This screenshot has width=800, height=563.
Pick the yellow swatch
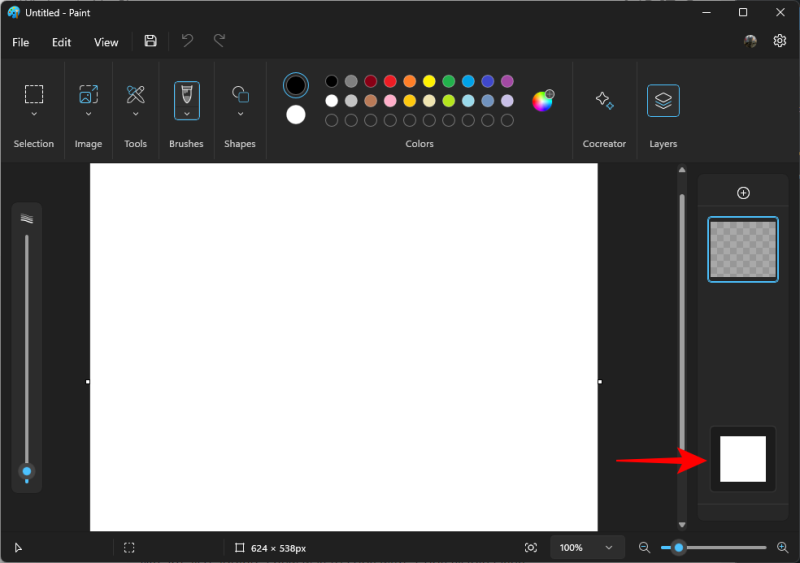(429, 81)
